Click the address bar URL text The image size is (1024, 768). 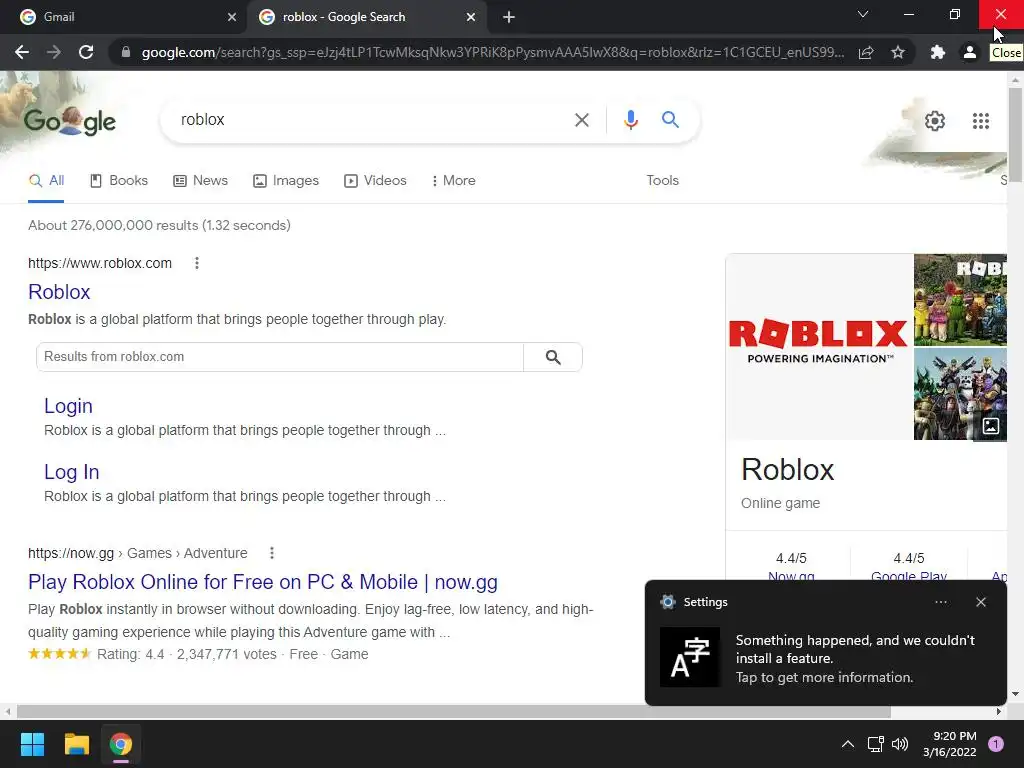tap(493, 52)
